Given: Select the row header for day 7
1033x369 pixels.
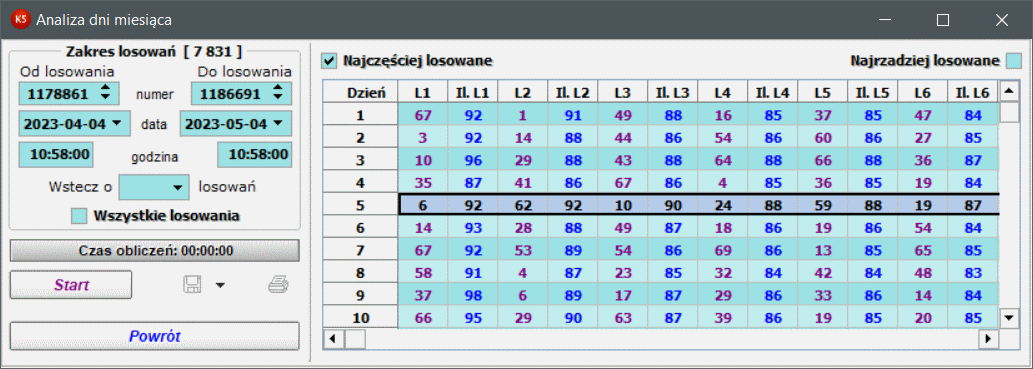Looking at the screenshot, I should click(x=361, y=250).
